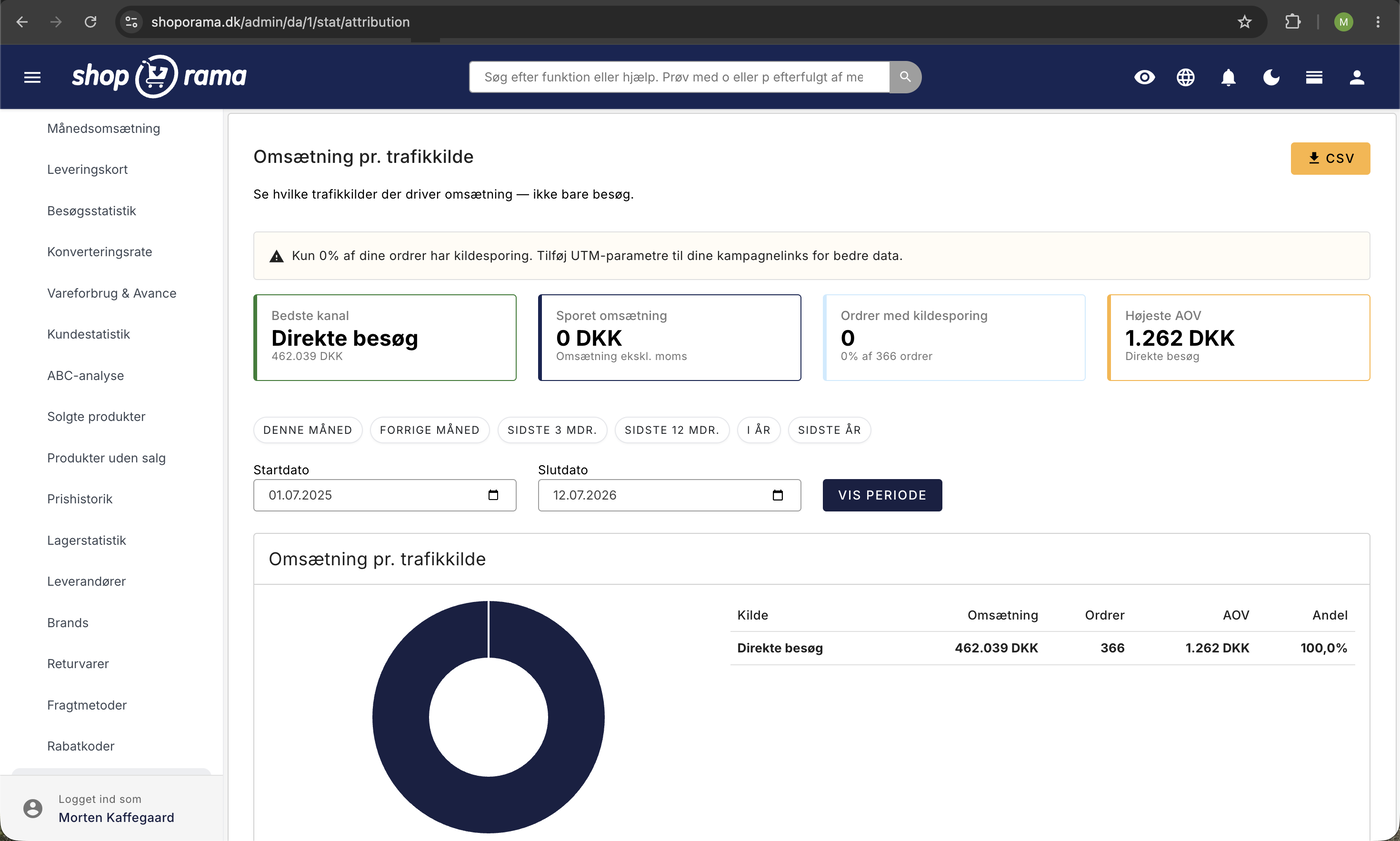This screenshot has height=841, width=1400.
Task: Select the Sidste 12 mdr. period chip
Action: (x=672, y=430)
